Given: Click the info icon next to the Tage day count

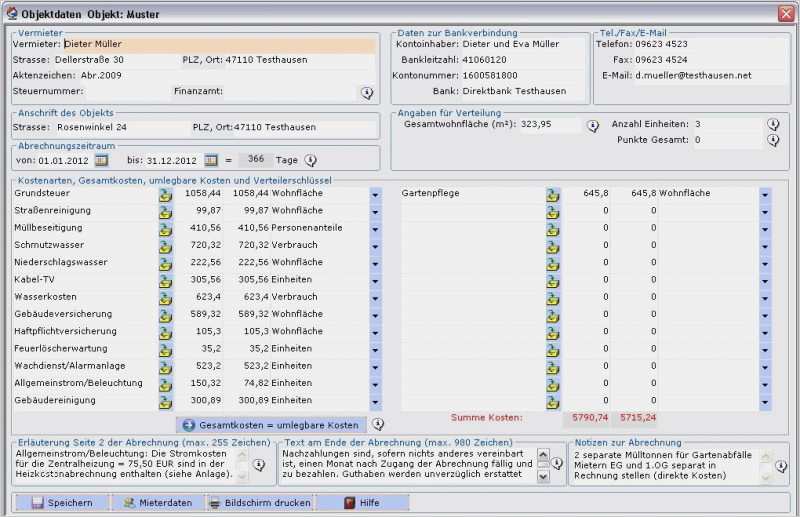Looking at the screenshot, I should point(311,160).
